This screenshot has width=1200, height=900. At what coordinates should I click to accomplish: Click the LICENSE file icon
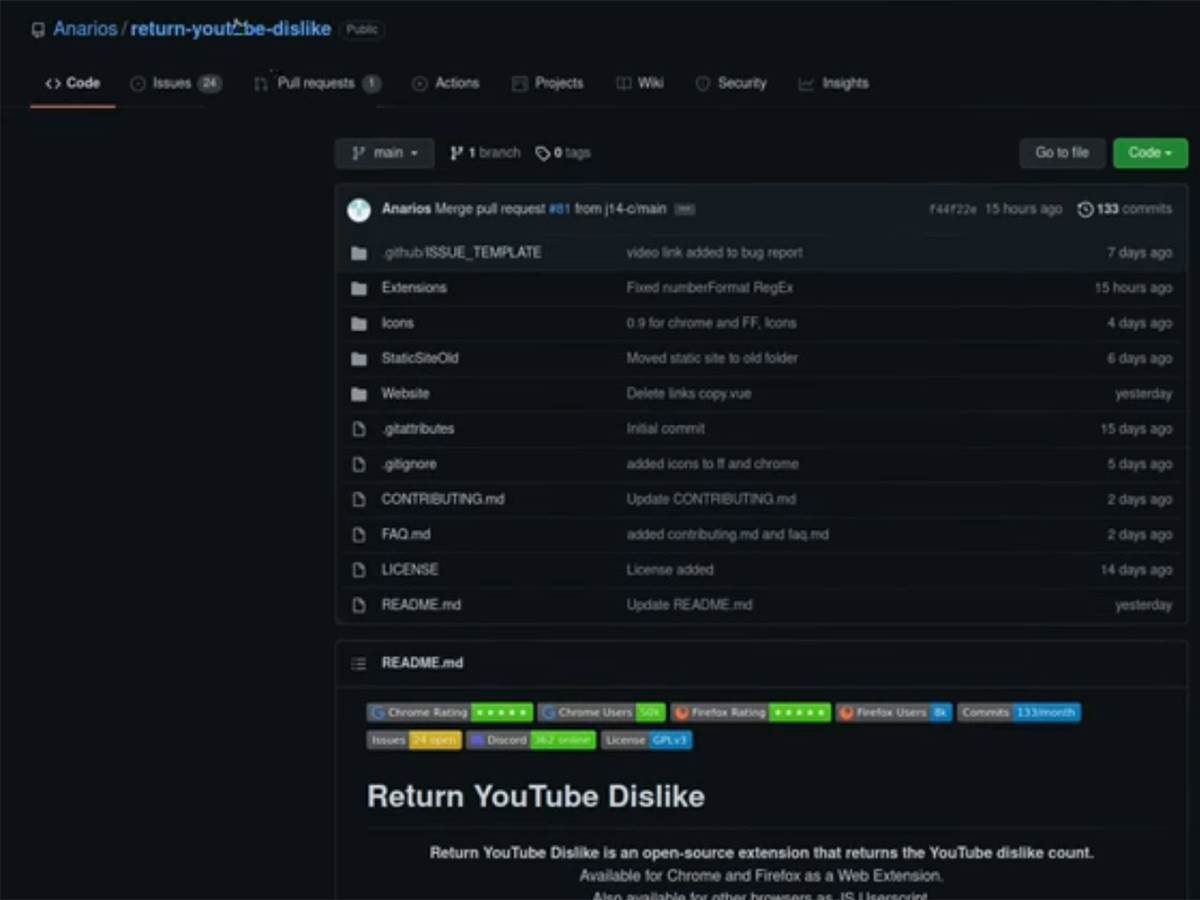tap(359, 570)
